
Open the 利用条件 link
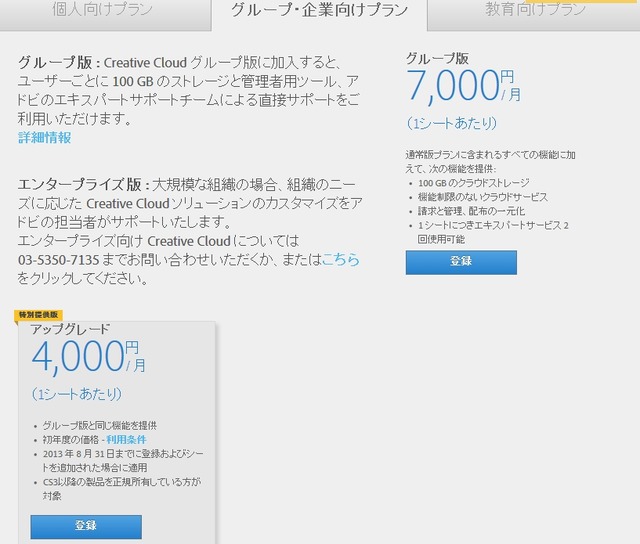pos(126,440)
